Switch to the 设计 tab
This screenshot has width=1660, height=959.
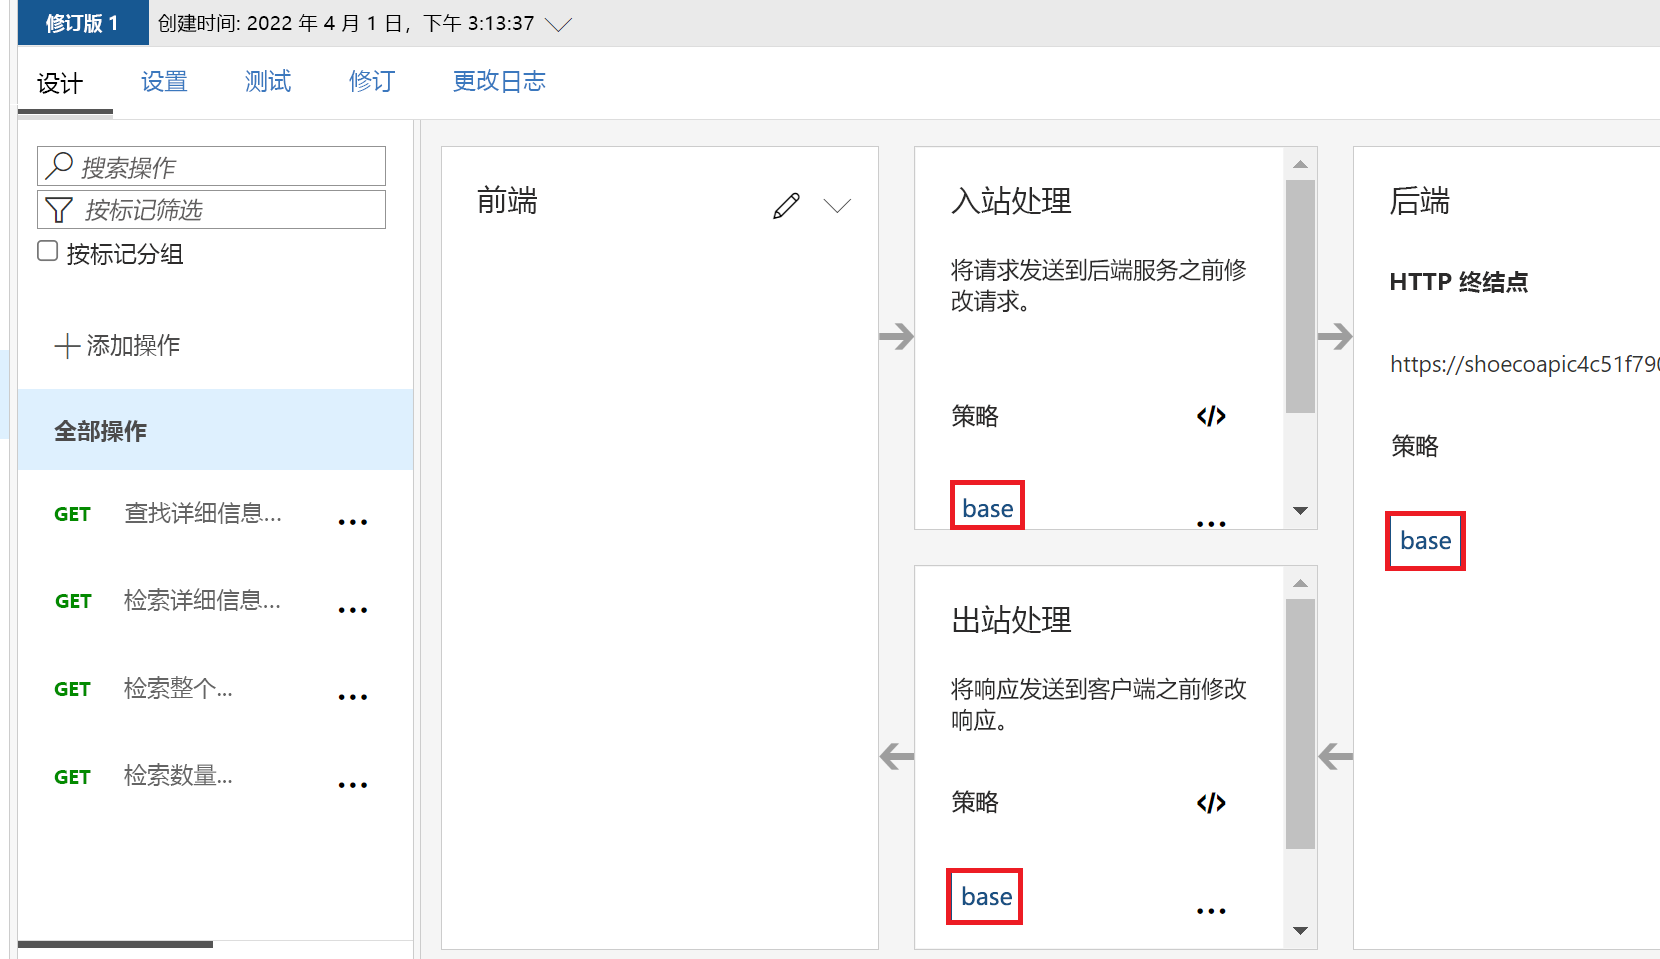point(60,83)
